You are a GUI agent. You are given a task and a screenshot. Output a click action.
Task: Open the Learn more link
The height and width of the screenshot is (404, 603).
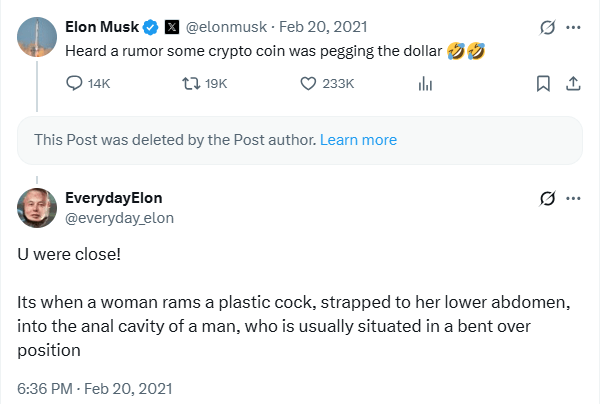point(358,140)
